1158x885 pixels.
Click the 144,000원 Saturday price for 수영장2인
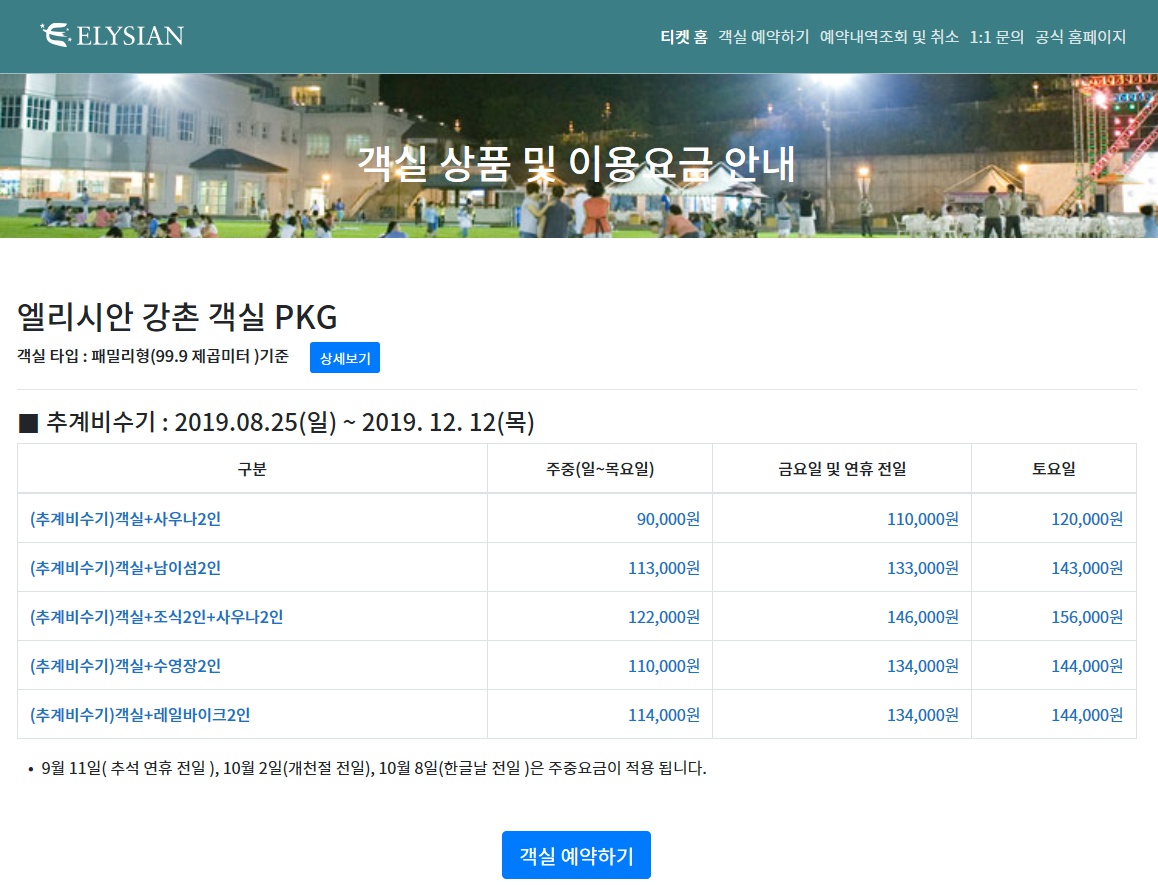point(1087,666)
